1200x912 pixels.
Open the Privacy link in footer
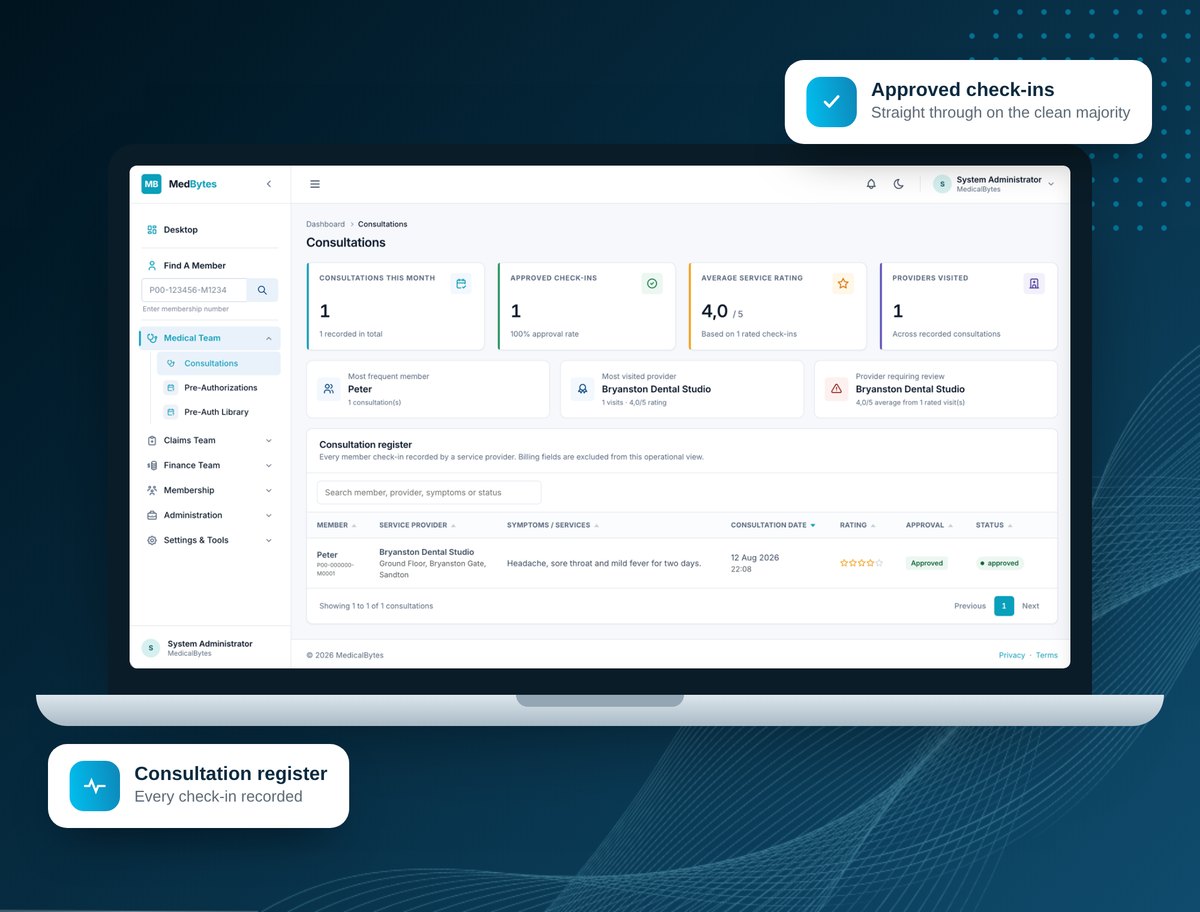coord(1012,655)
